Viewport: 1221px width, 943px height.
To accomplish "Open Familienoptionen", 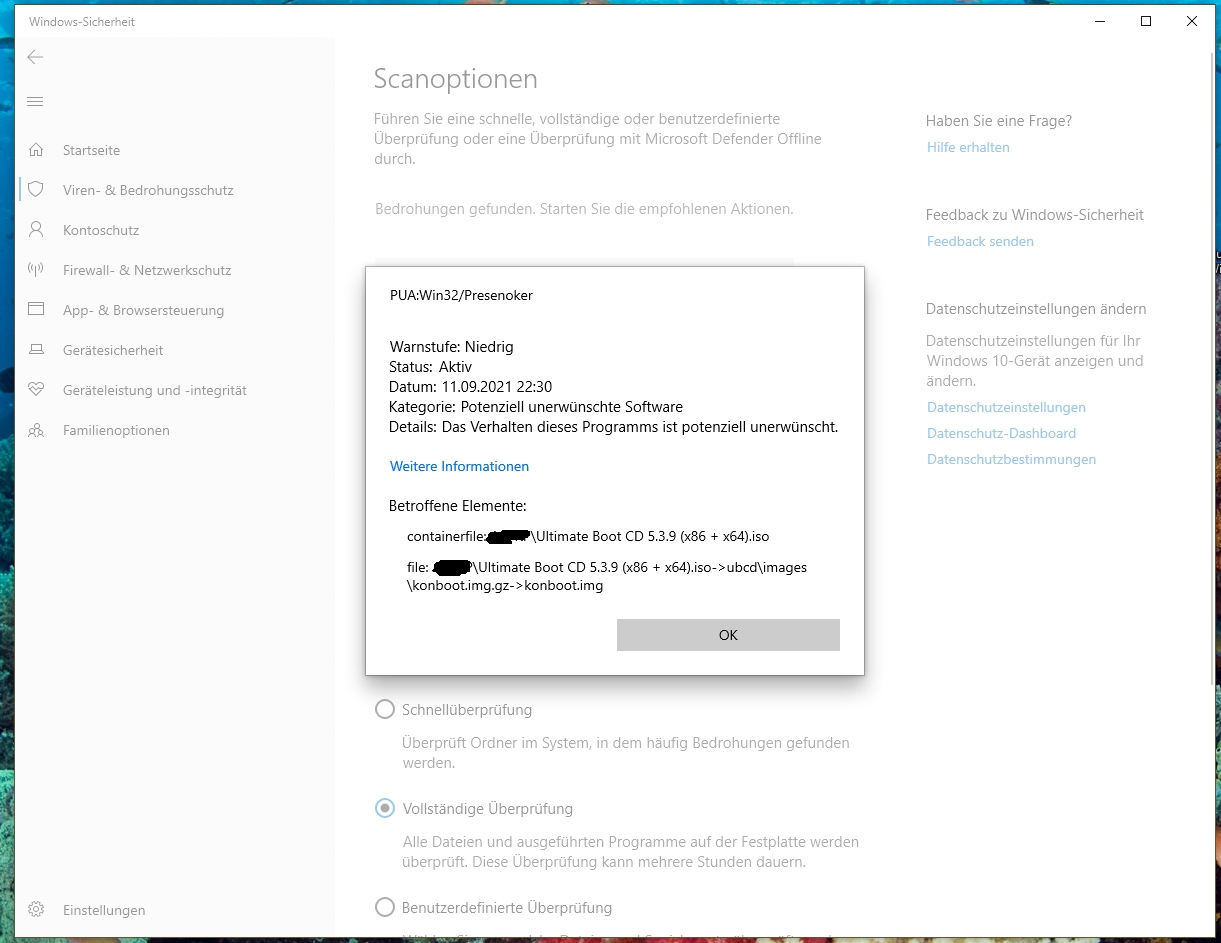I will tap(116, 430).
